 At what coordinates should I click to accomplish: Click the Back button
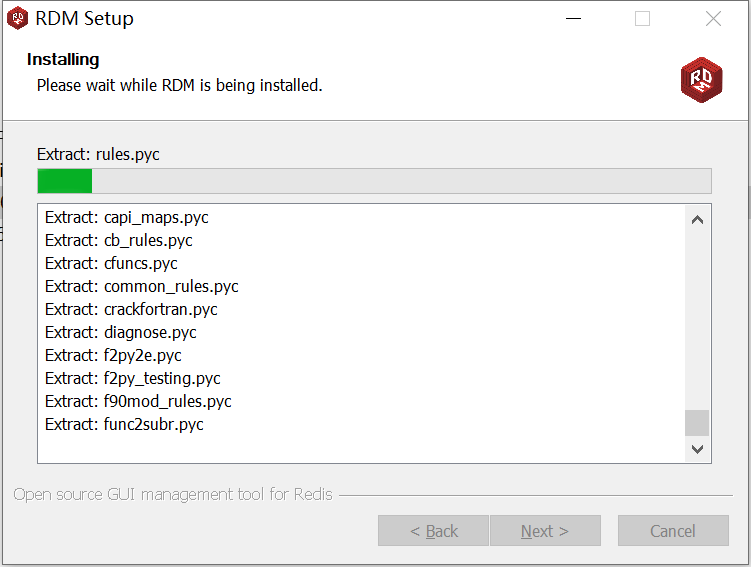pyautogui.click(x=433, y=531)
